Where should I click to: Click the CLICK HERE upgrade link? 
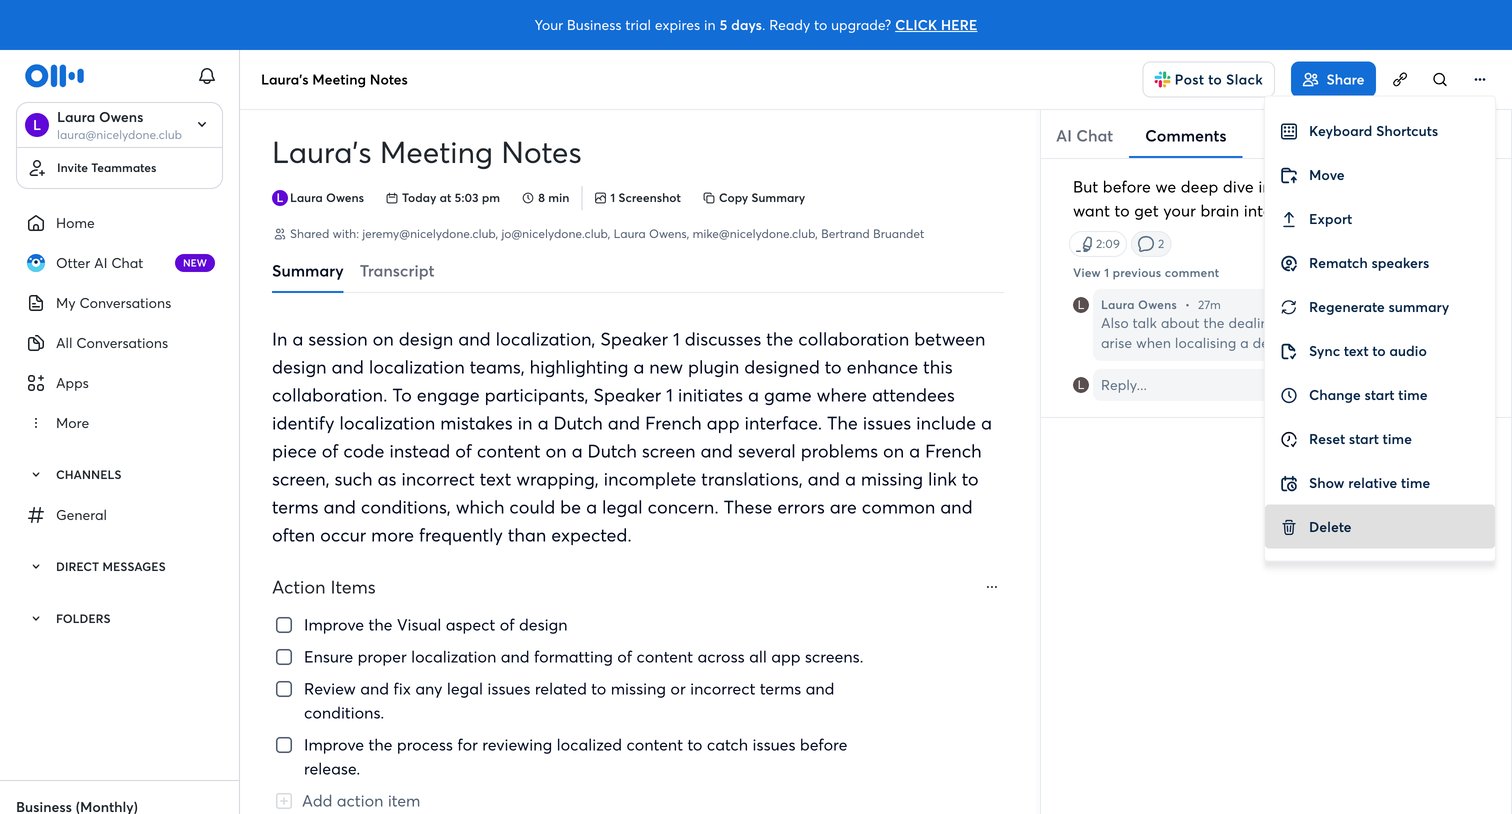(x=936, y=25)
